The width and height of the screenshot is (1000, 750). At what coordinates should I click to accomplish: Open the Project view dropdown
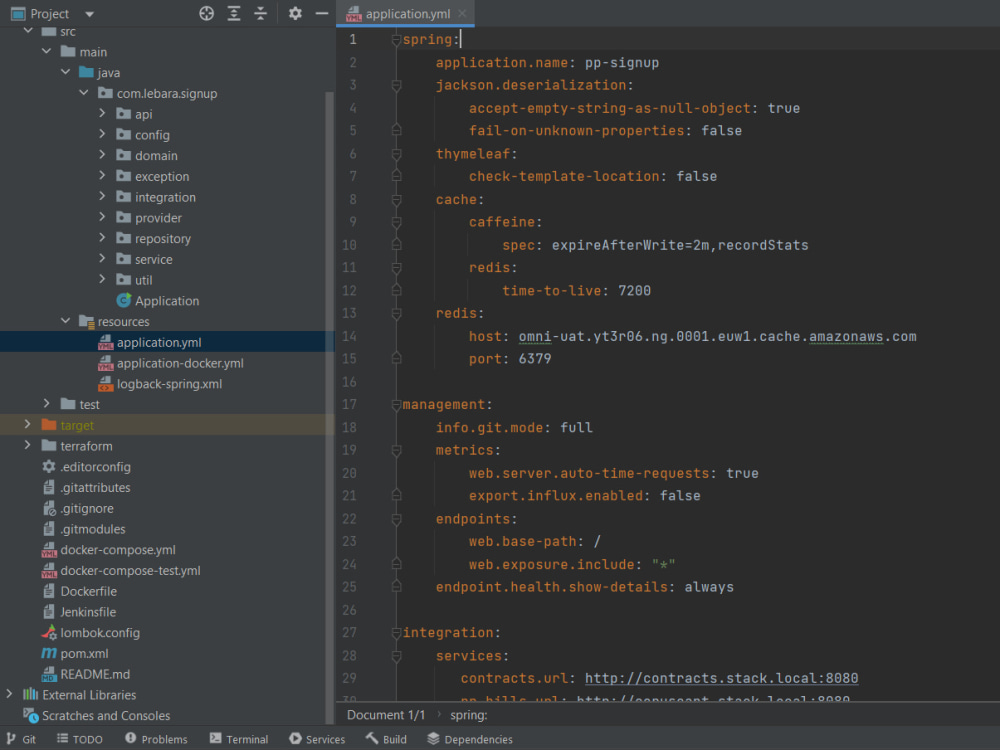tap(89, 14)
